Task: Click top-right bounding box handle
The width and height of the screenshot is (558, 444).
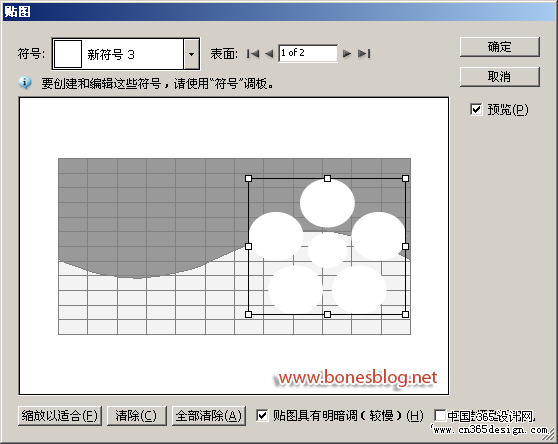Action: (405, 178)
